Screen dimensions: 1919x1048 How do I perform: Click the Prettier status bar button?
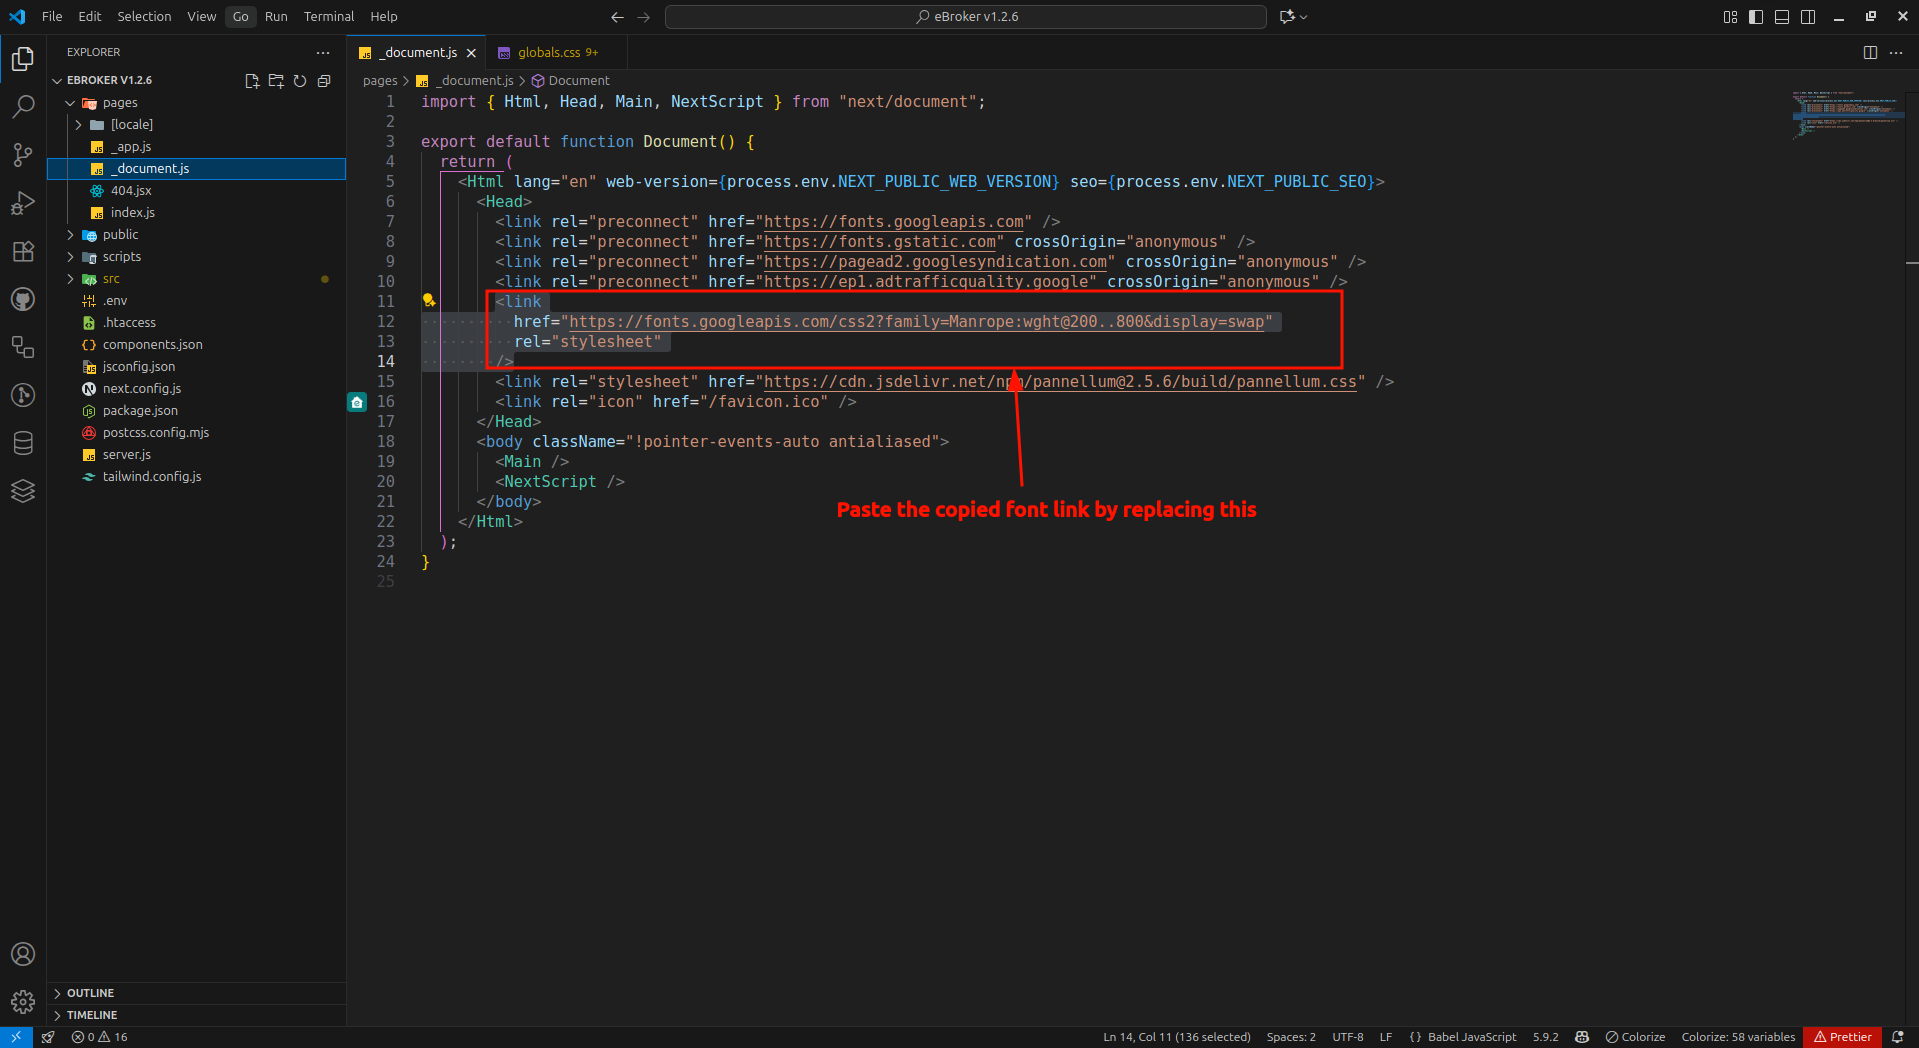pyautogui.click(x=1843, y=1037)
